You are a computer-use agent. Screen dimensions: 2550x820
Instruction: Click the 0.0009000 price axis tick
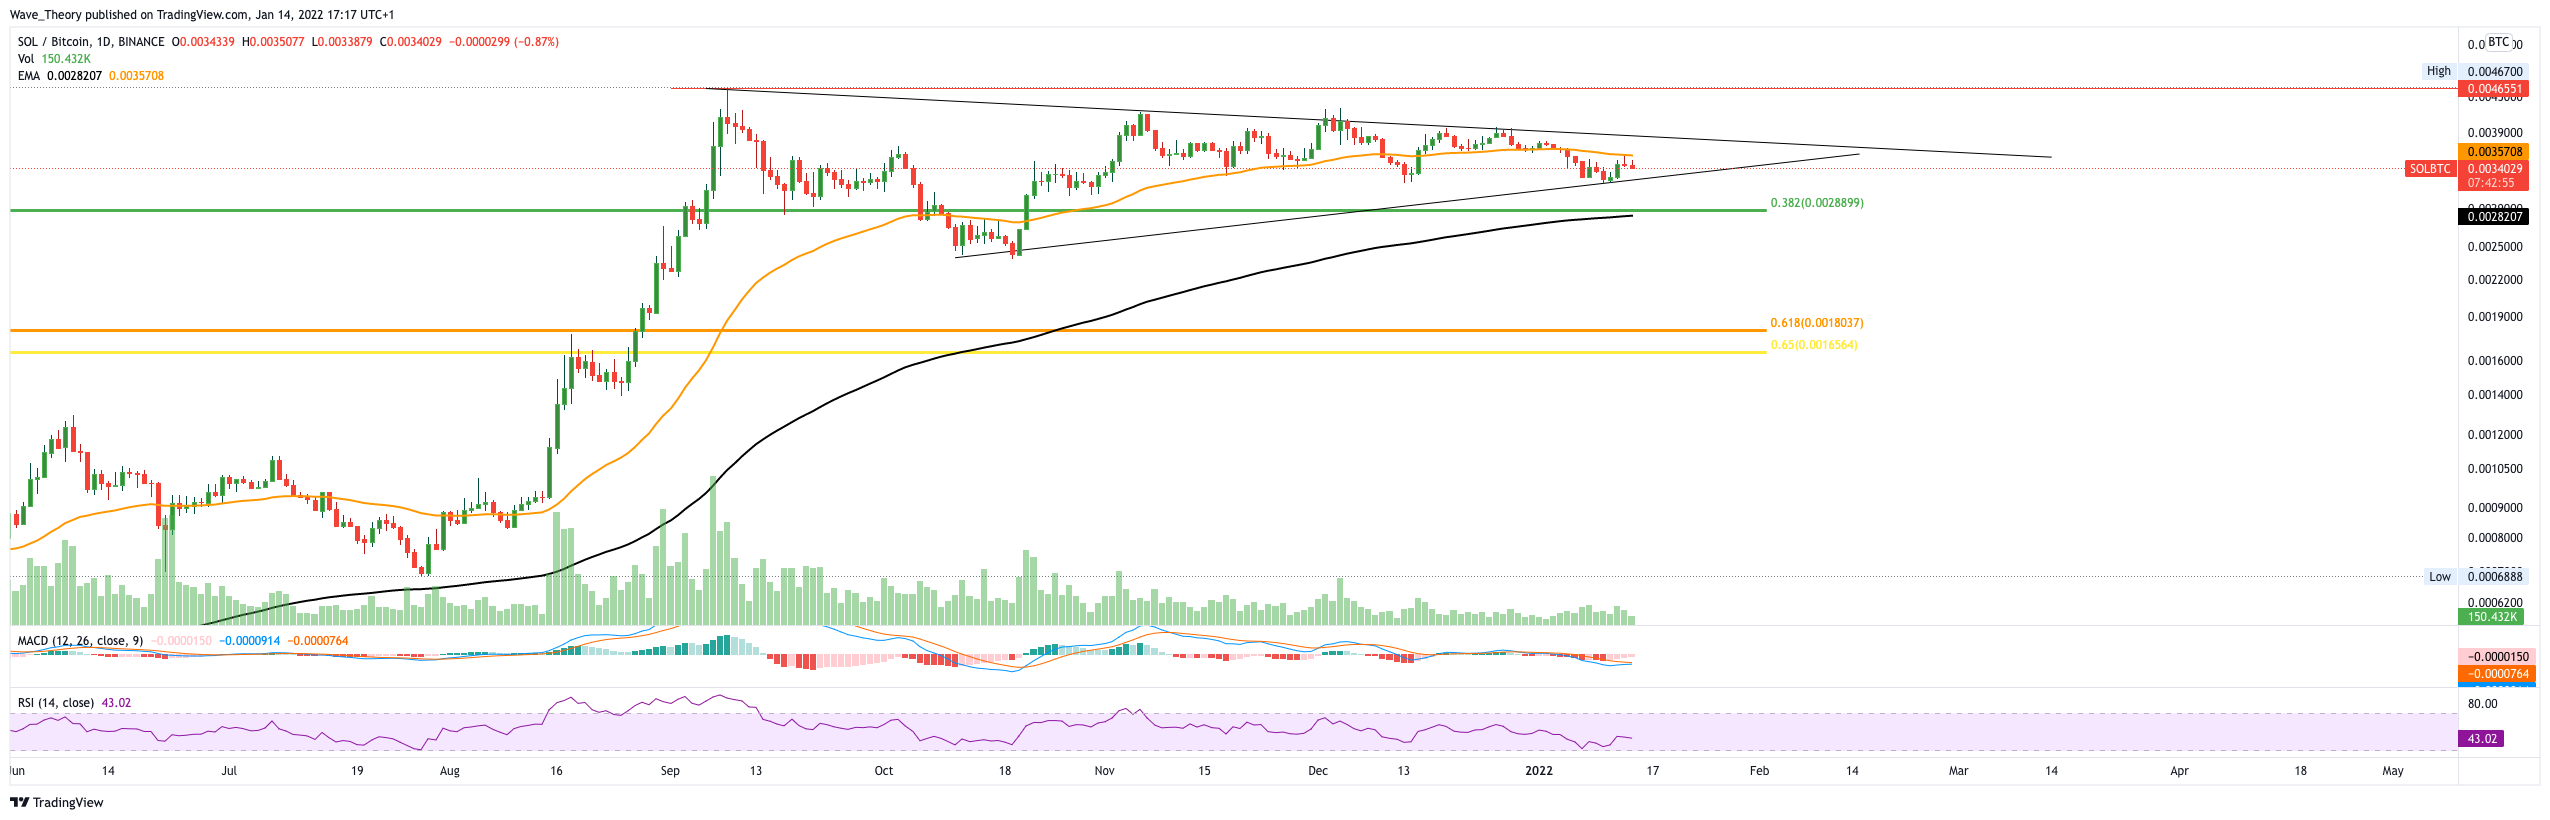click(2494, 508)
